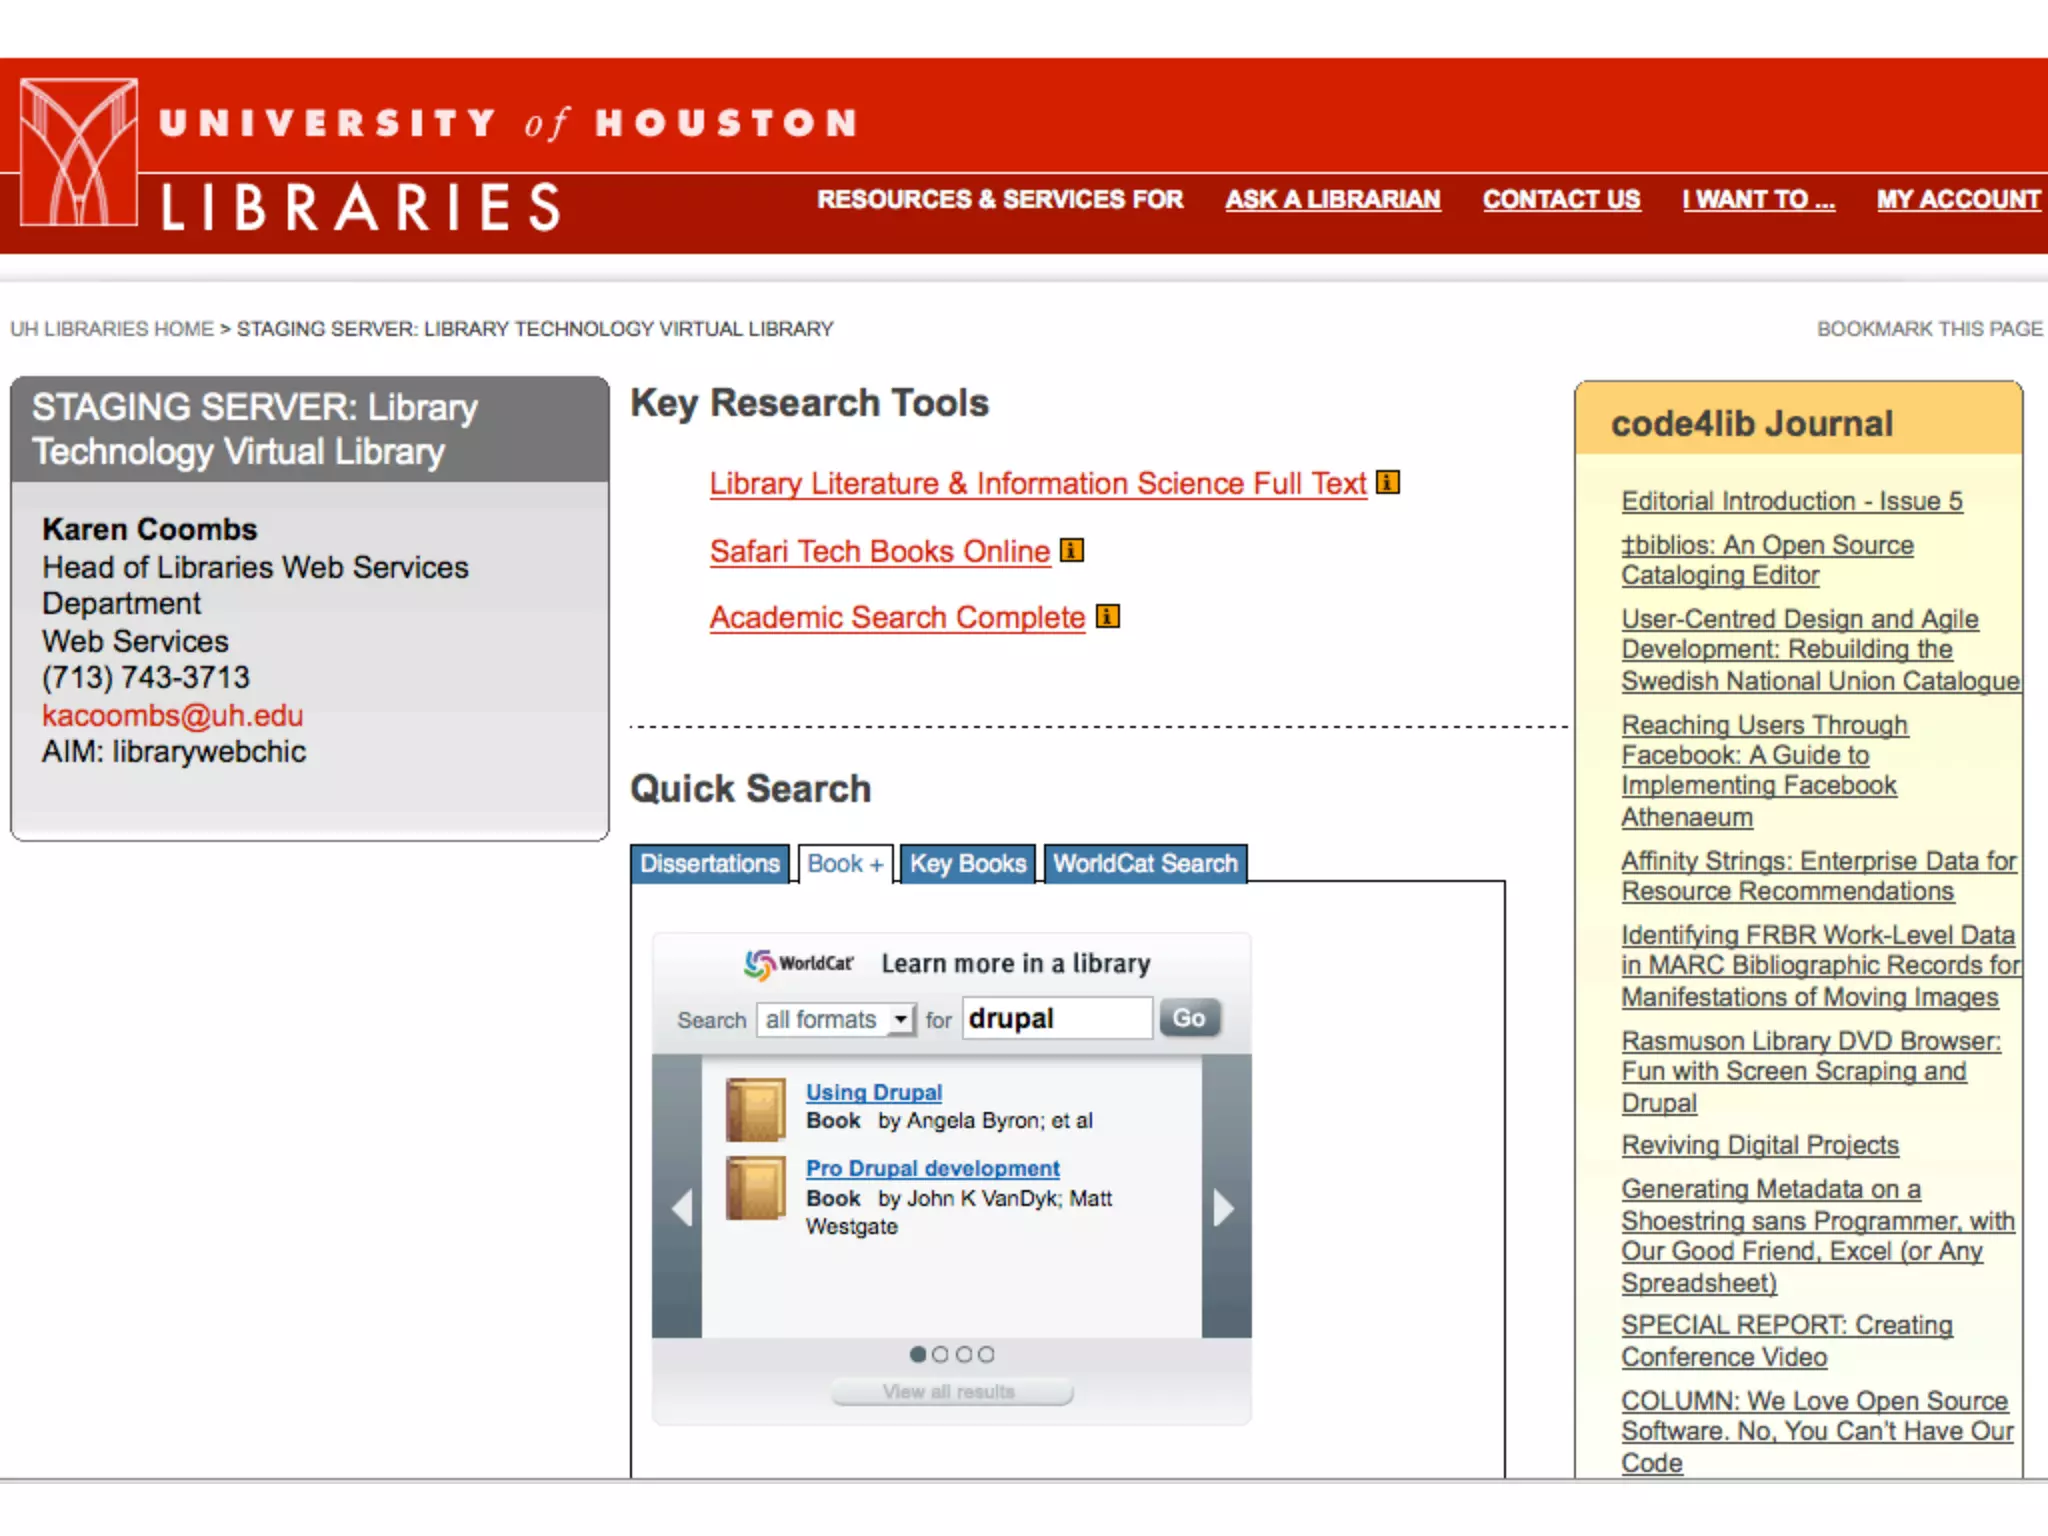Switch to the Key Books tab
The height and width of the screenshot is (1536, 2048).
coord(967,864)
